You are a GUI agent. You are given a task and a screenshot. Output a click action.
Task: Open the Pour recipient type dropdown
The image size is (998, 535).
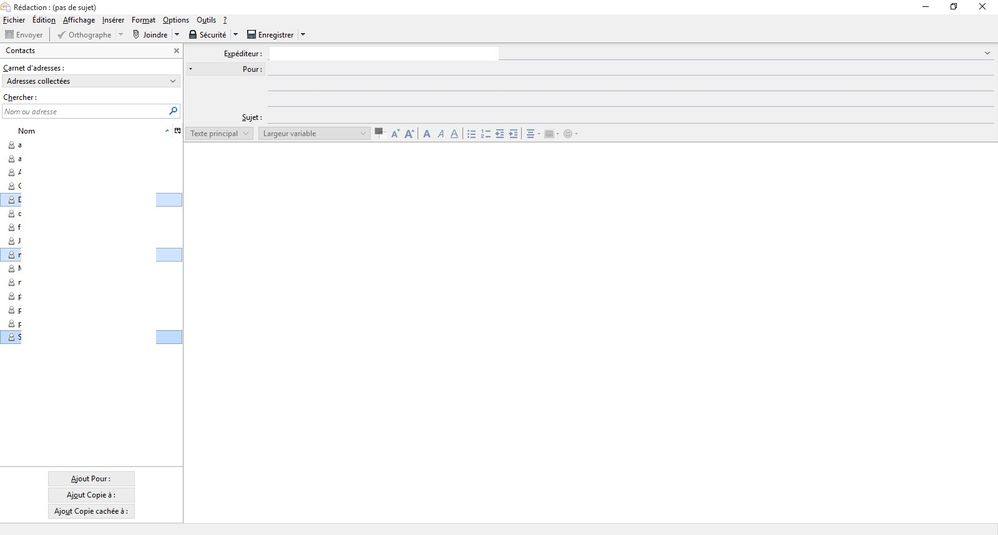pos(225,69)
